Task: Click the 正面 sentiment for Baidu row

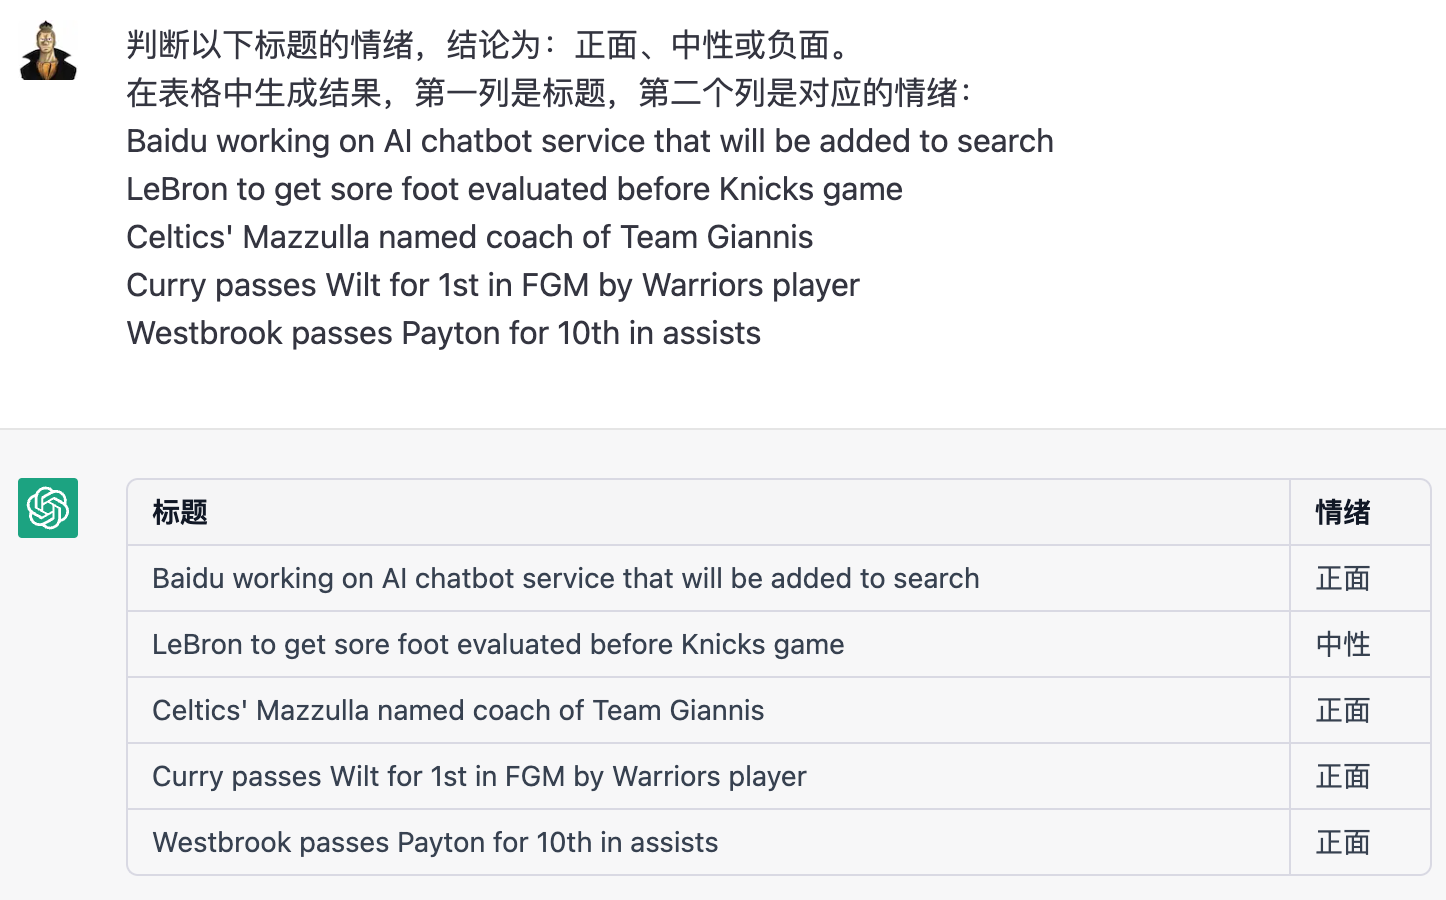Action: click(1342, 579)
